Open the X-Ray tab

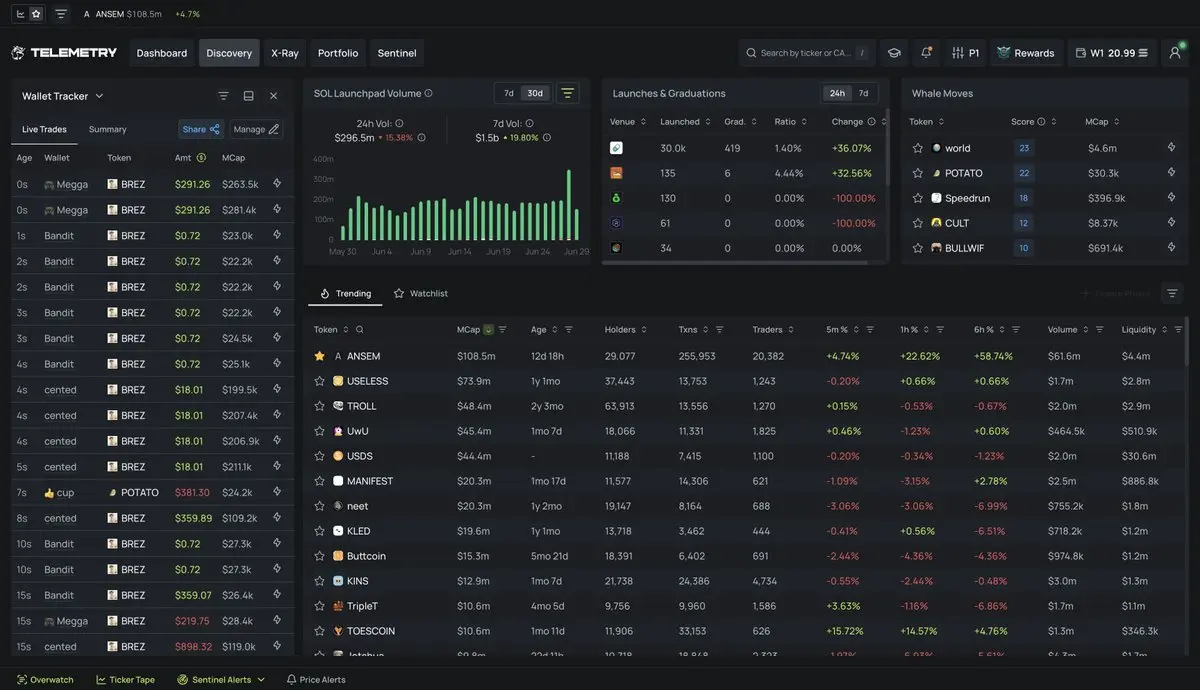pyautogui.click(x=285, y=53)
